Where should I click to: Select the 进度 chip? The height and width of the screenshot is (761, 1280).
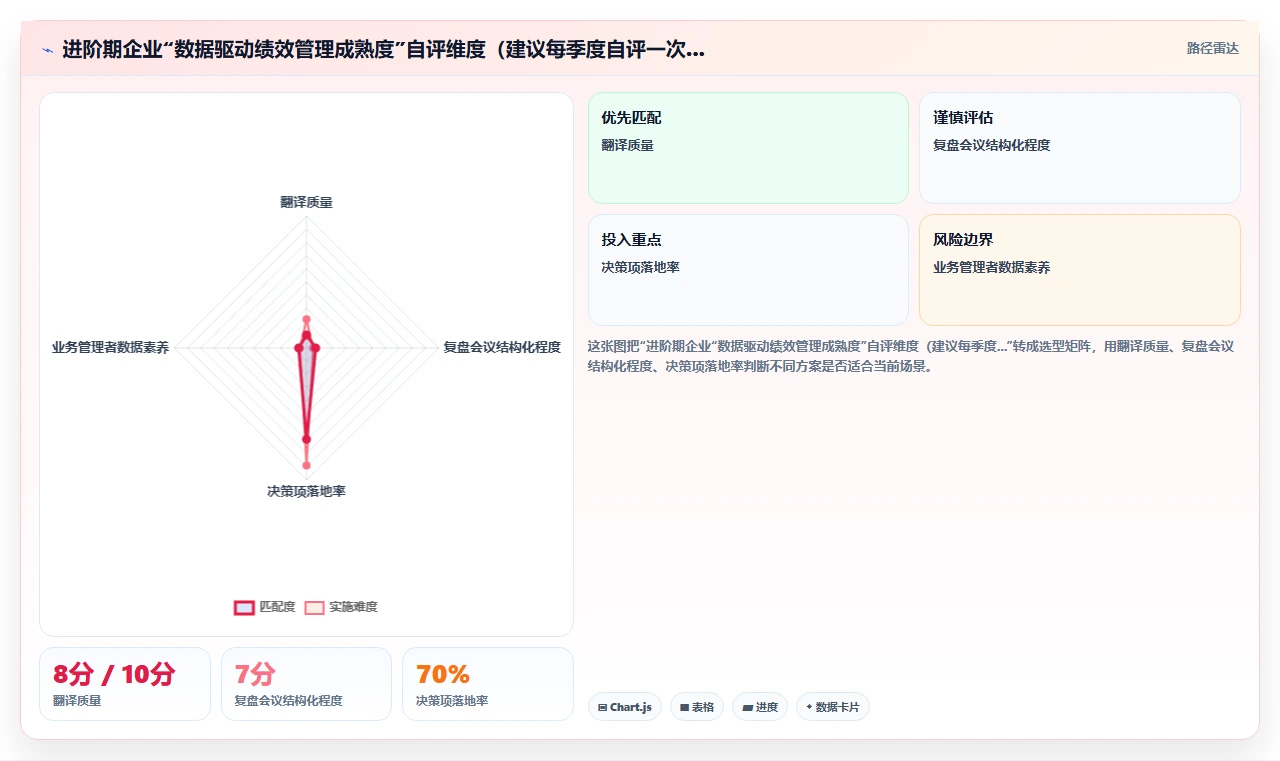(760, 707)
